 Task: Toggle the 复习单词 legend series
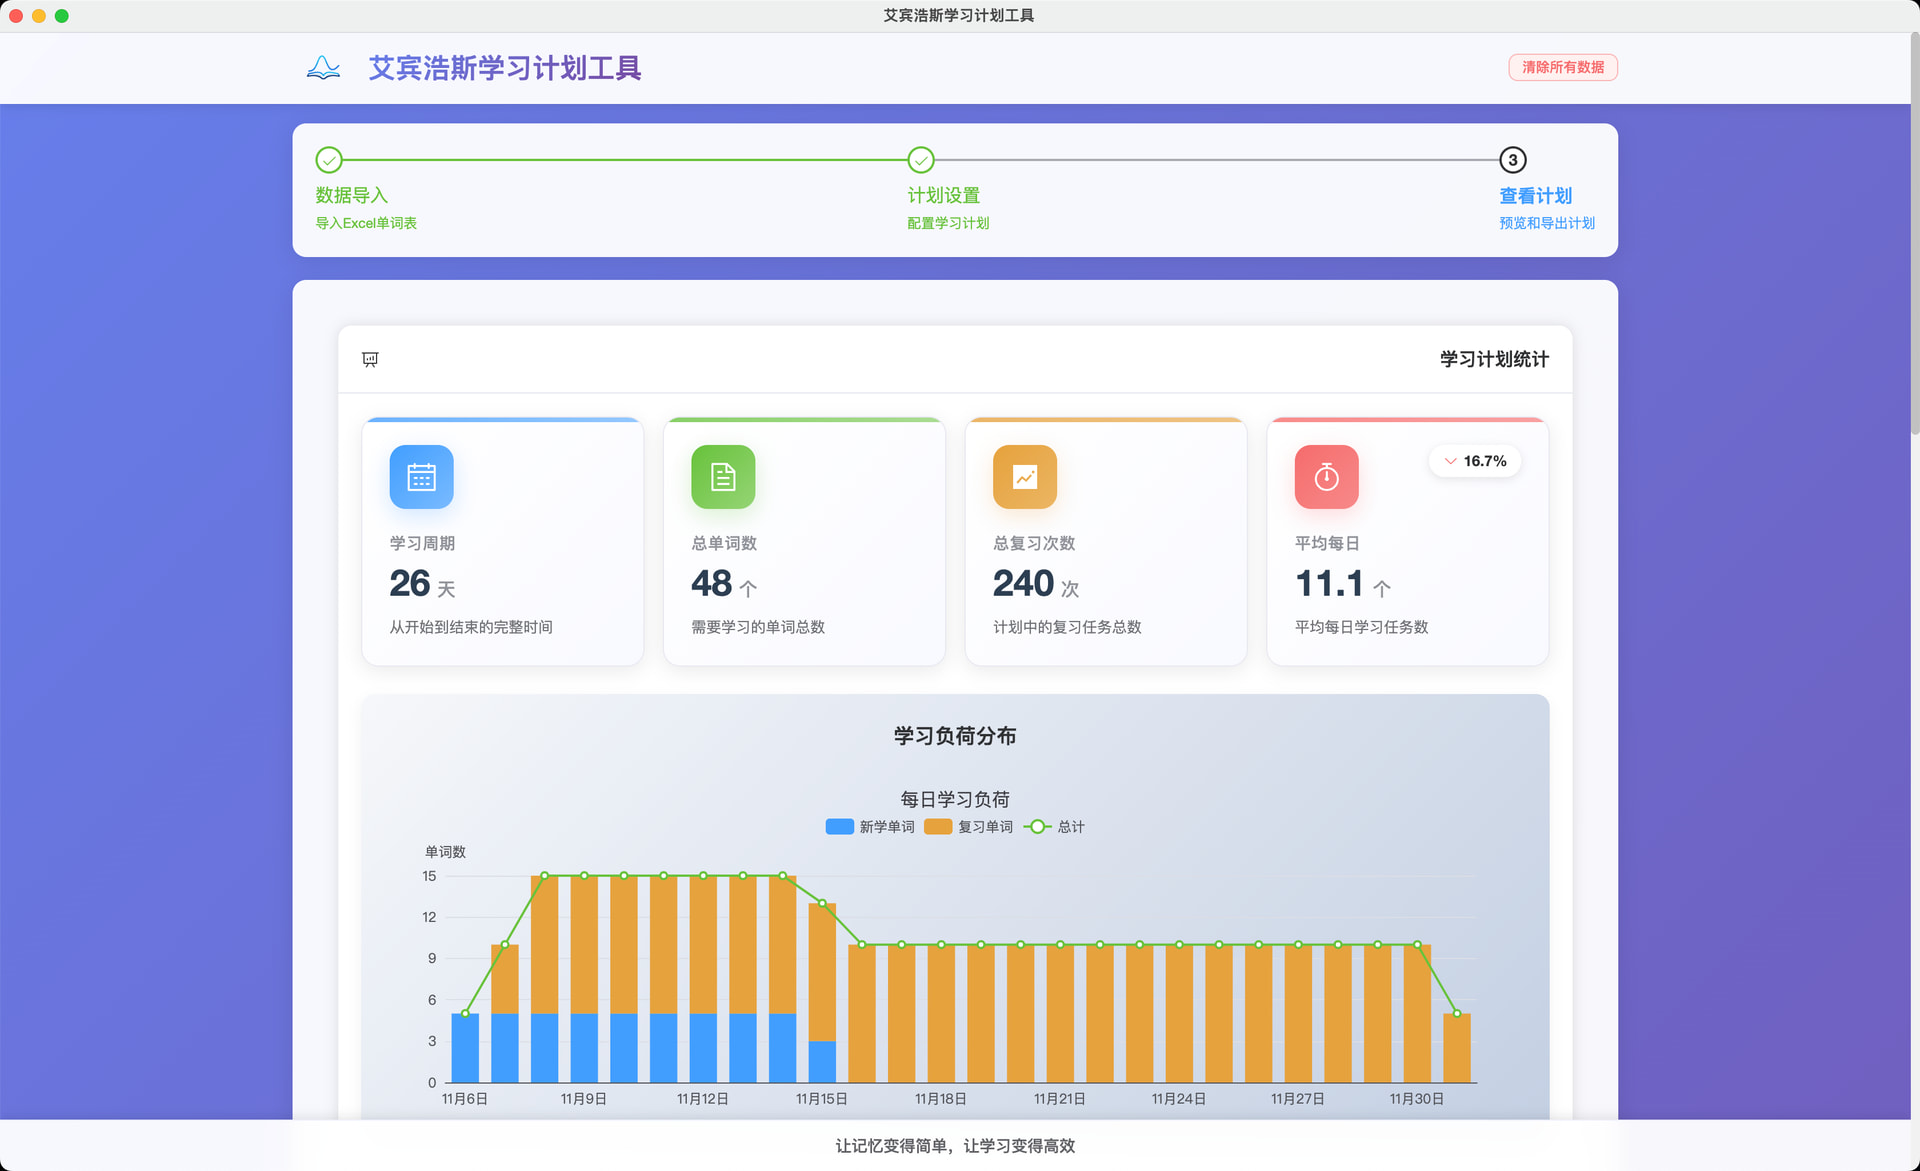coord(969,827)
